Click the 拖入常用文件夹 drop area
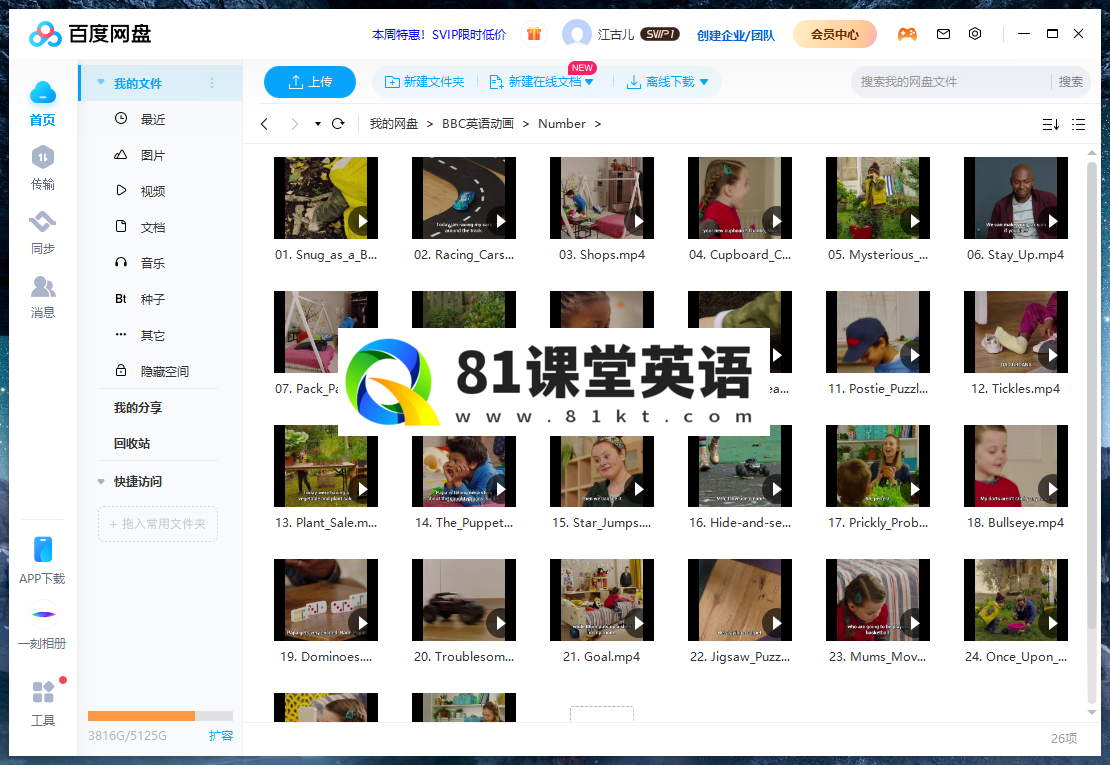Image resolution: width=1110 pixels, height=765 pixels. click(x=158, y=524)
